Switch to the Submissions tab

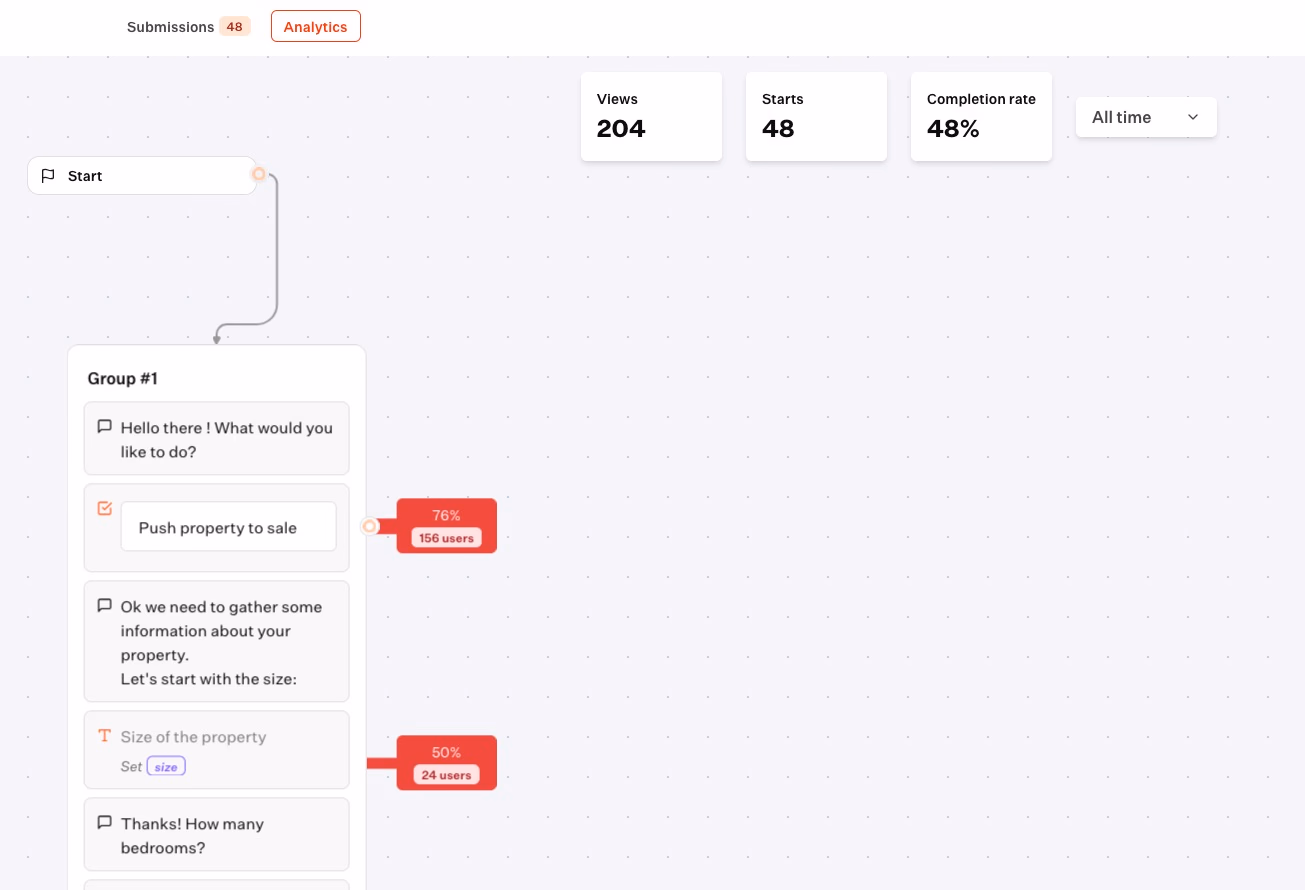(170, 27)
